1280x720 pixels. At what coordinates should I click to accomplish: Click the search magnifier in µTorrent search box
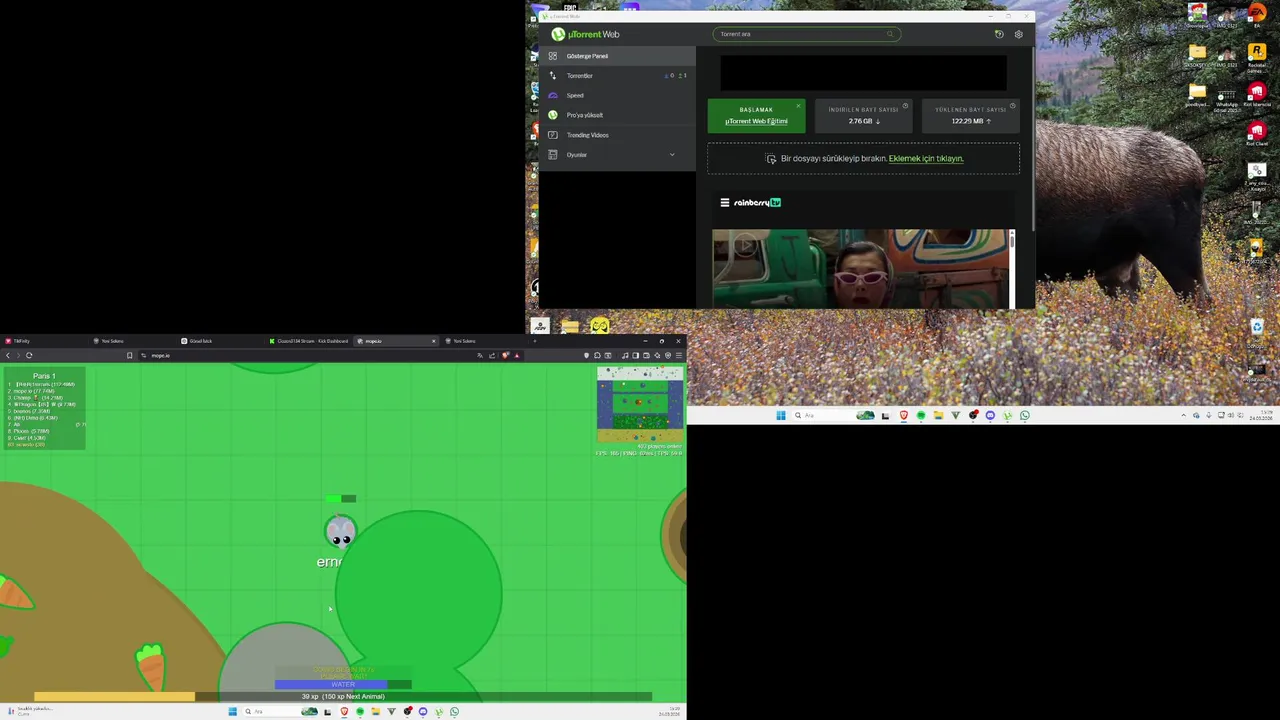click(x=889, y=34)
